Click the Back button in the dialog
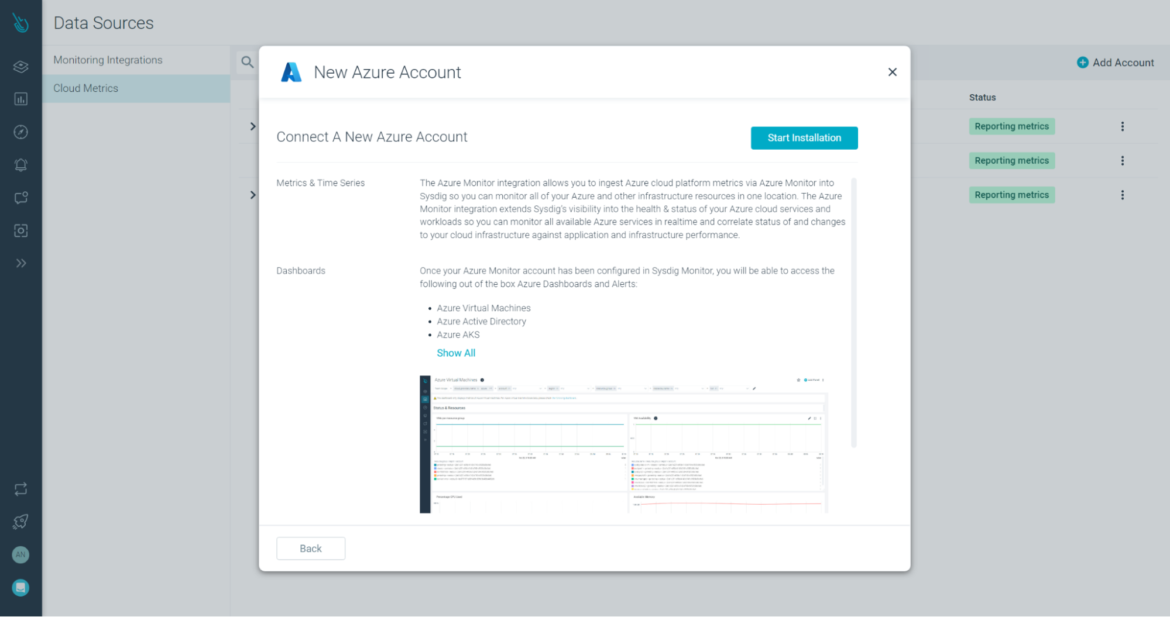 coord(310,548)
